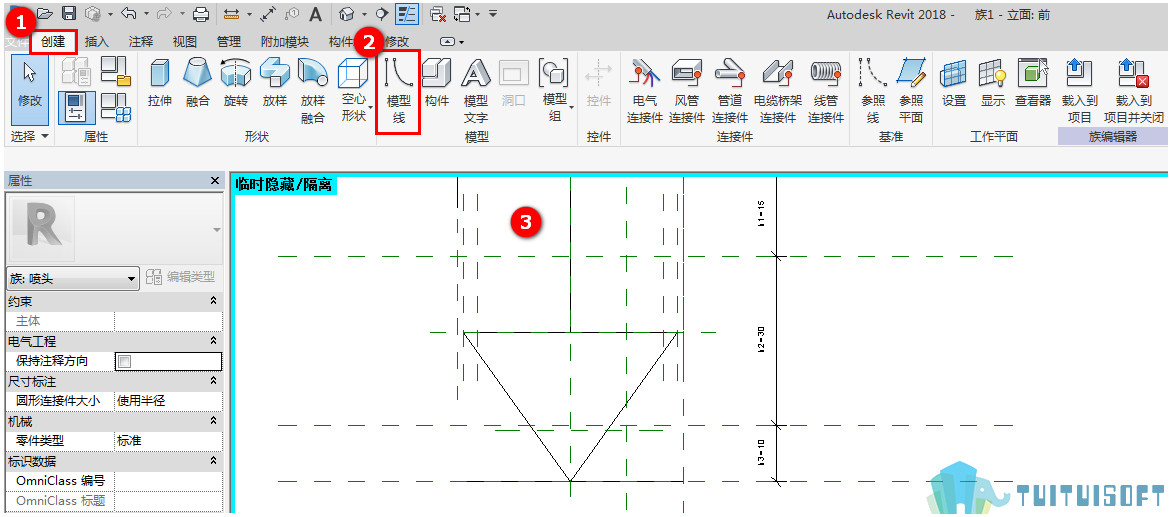
Task: Click the Print icon
Action: click(x=201, y=13)
